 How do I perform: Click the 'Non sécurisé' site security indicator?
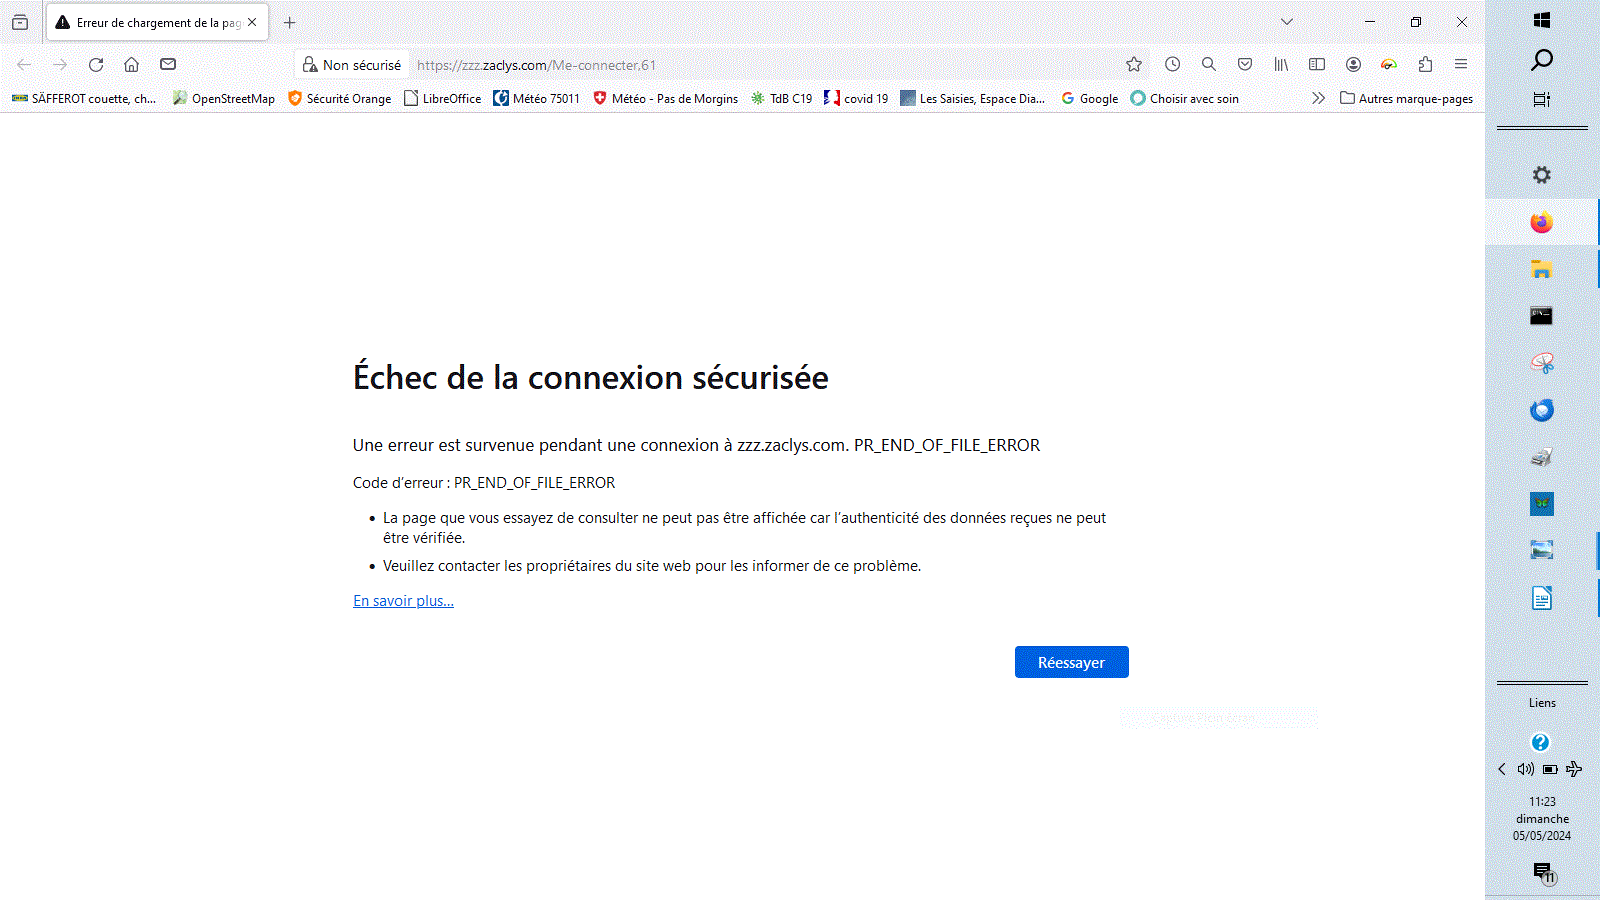(352, 65)
